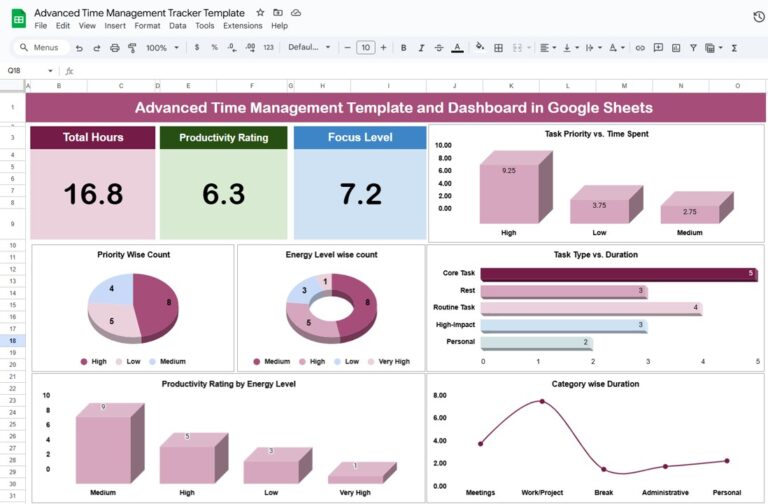768x504 pixels.
Task: Open the Default font dropdown
Action: 309,48
